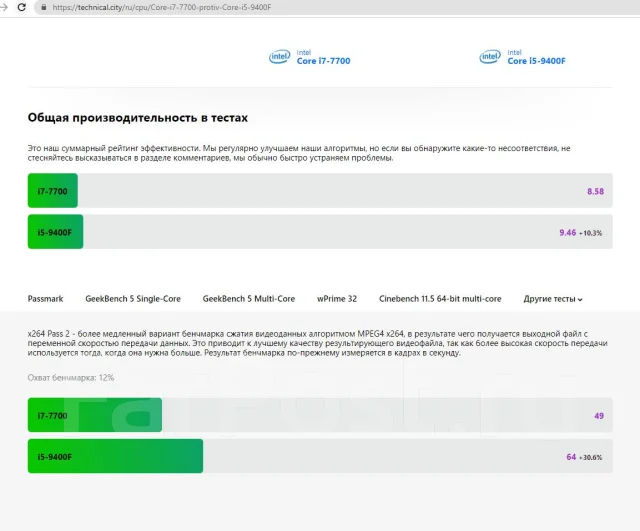Click the forward arrow browser icon

[4, 7]
